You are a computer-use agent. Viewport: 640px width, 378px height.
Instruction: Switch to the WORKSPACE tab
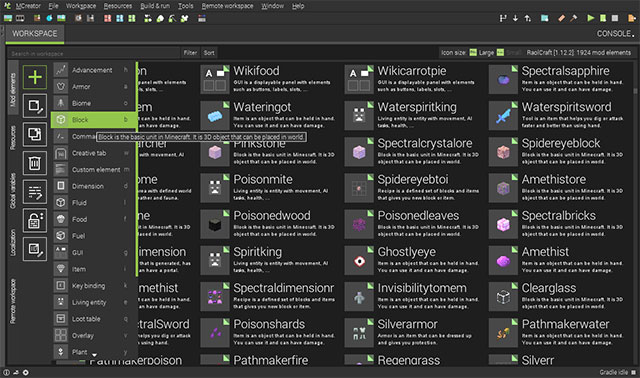point(35,34)
